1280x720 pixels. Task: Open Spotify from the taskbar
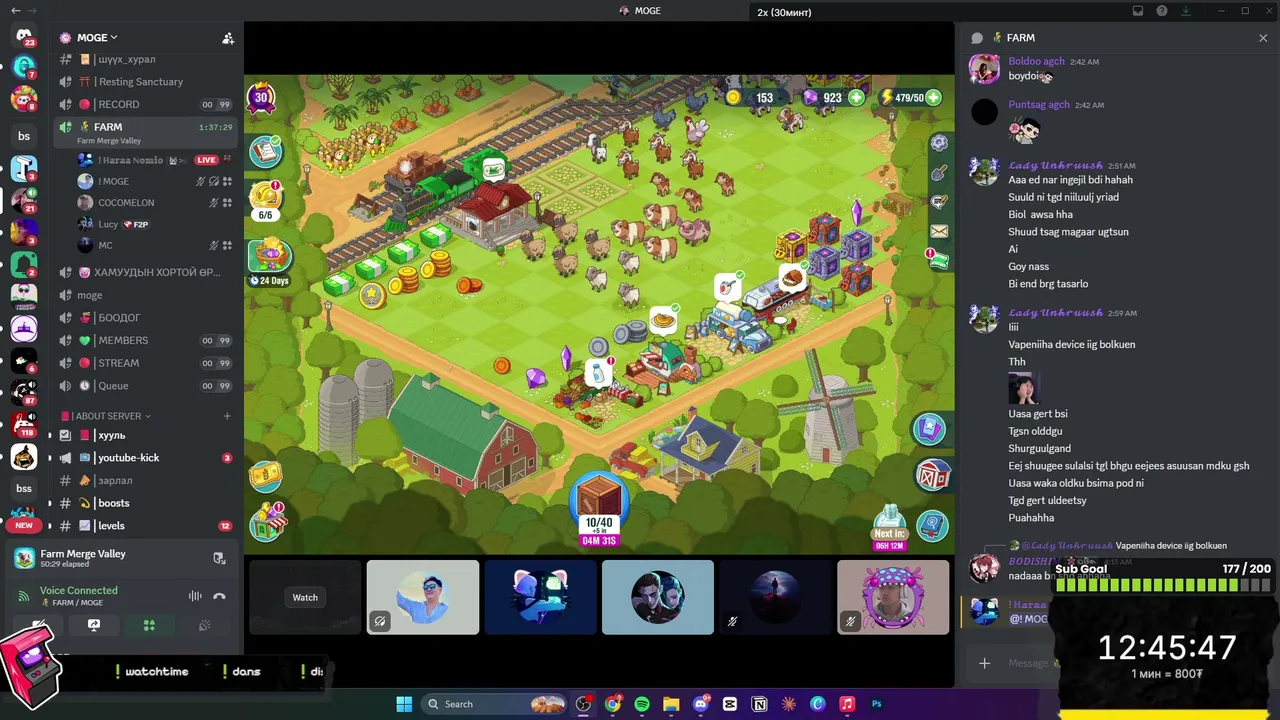coord(642,704)
